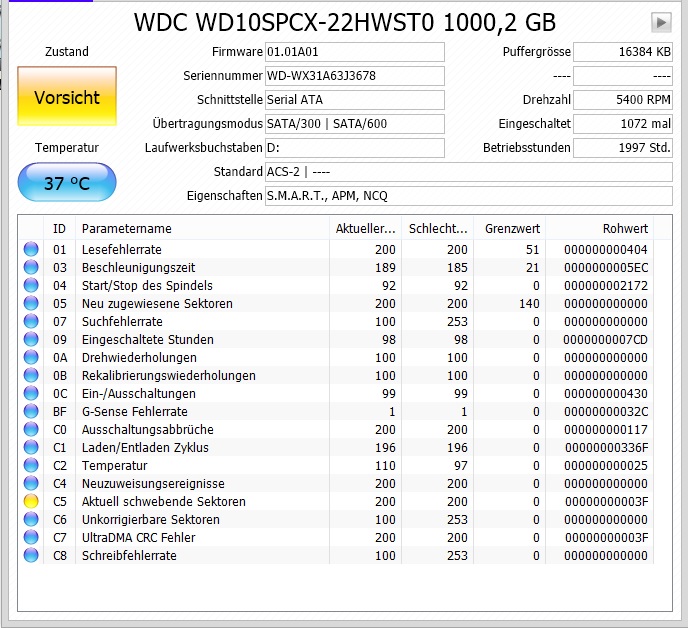The image size is (688, 628).
Task: Click the status icon for Drehwiederholungen
Action: tap(31, 357)
